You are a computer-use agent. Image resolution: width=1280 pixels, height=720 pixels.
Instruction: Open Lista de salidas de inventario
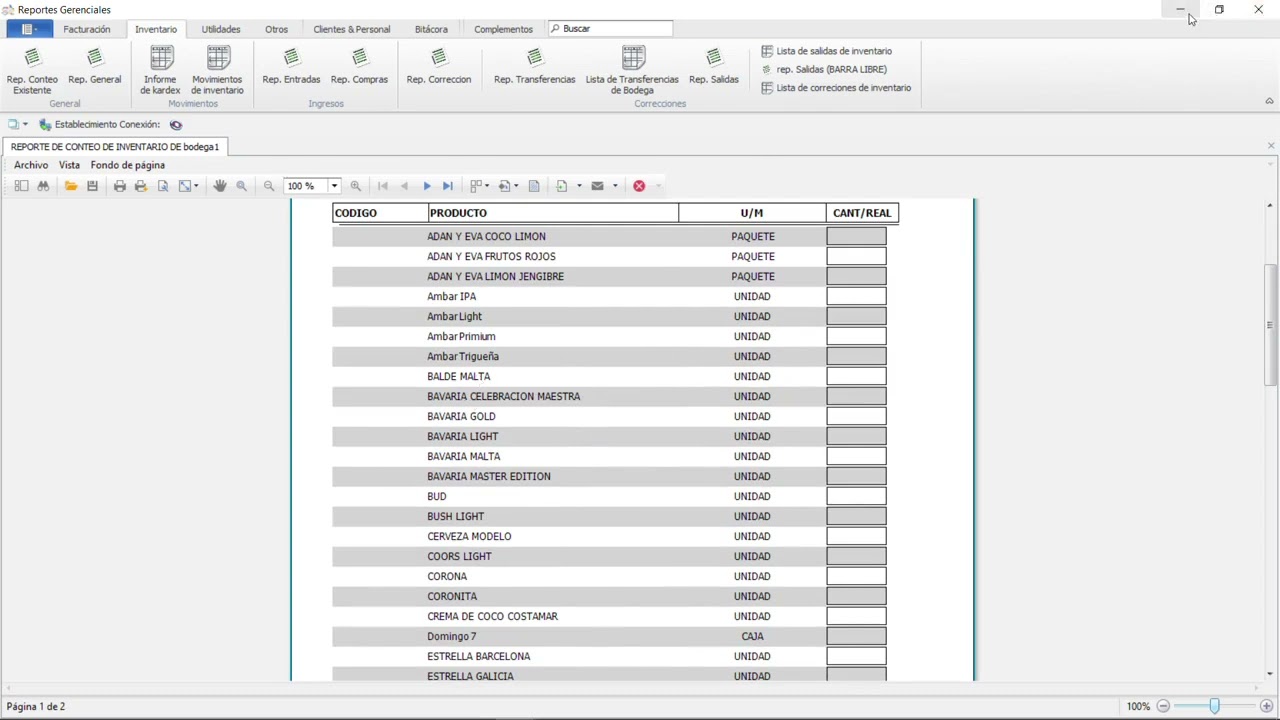point(826,51)
